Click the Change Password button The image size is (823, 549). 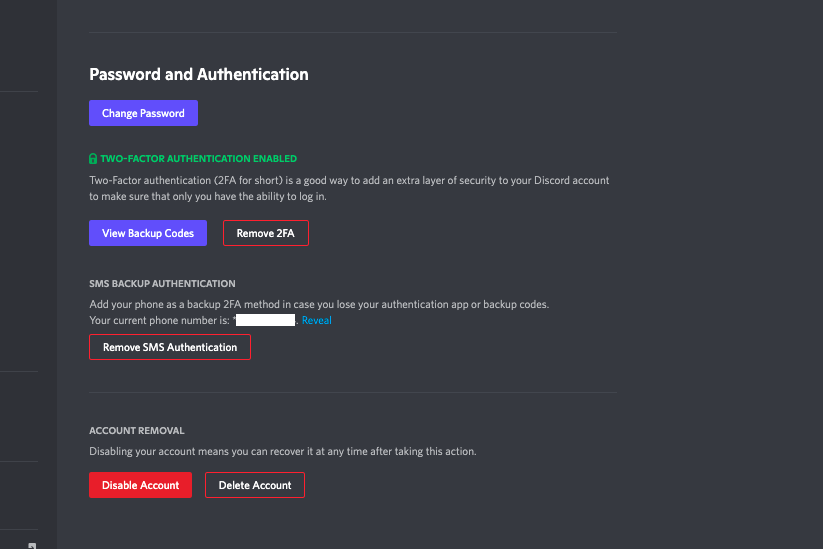coord(143,113)
